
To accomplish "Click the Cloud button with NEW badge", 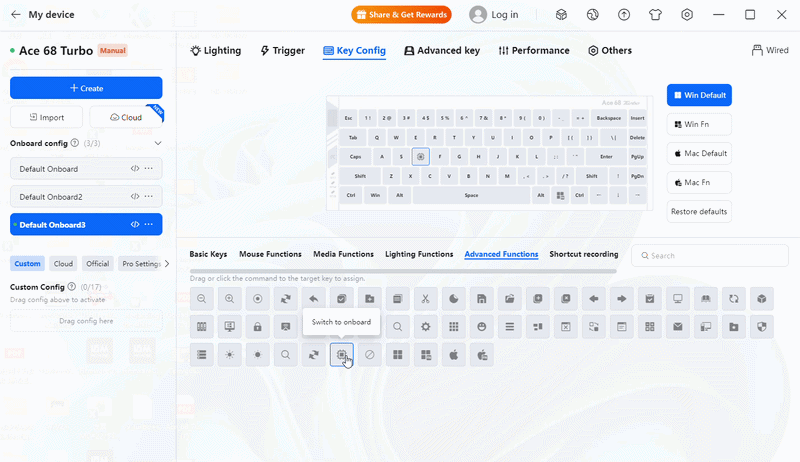I will 126,117.
